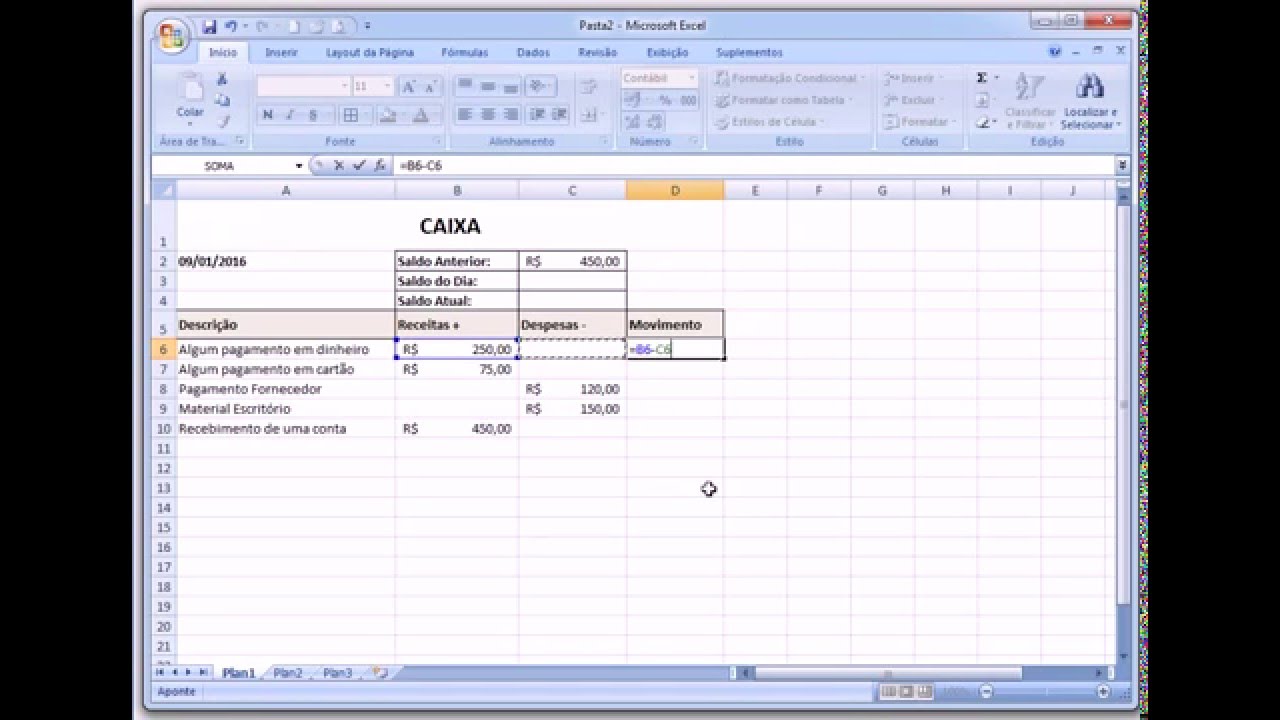This screenshot has height=720, width=1280.
Task: Cut the selection with scissors icon
Action: 222,80
